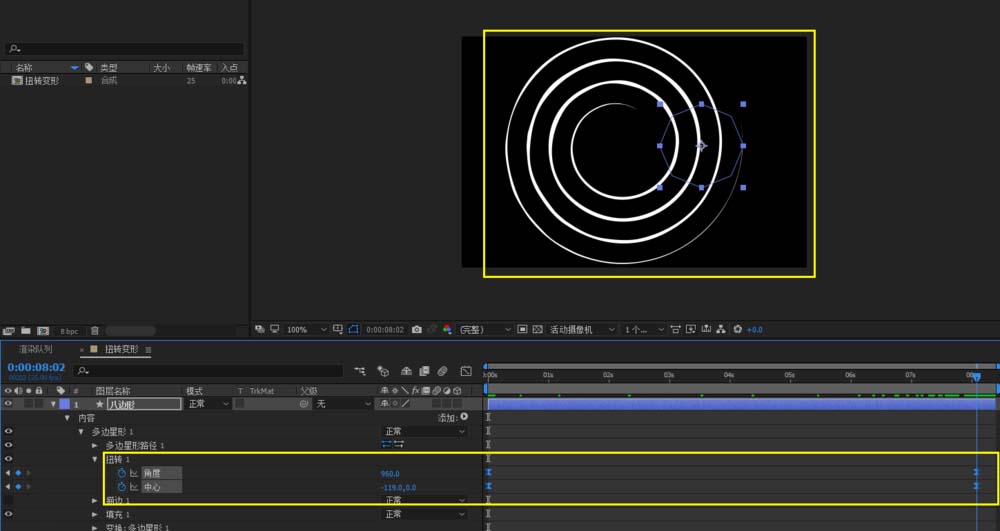Viewport: 1000px width, 531px height.
Task: Toggle visibility of 八边形 layer
Action: (x=9, y=404)
